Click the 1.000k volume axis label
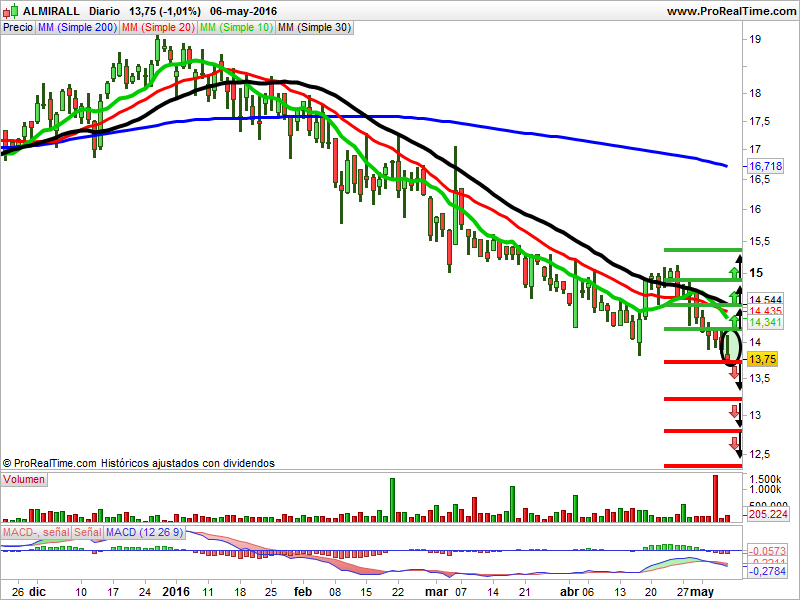The image size is (800, 600). click(765, 489)
